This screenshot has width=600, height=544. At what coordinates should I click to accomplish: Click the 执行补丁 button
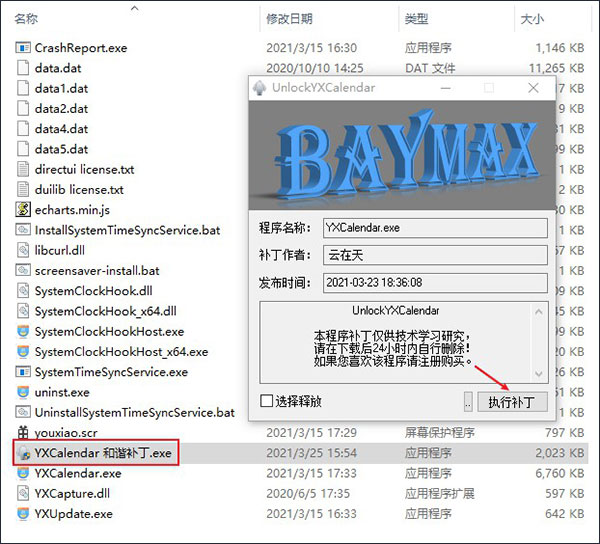512,402
